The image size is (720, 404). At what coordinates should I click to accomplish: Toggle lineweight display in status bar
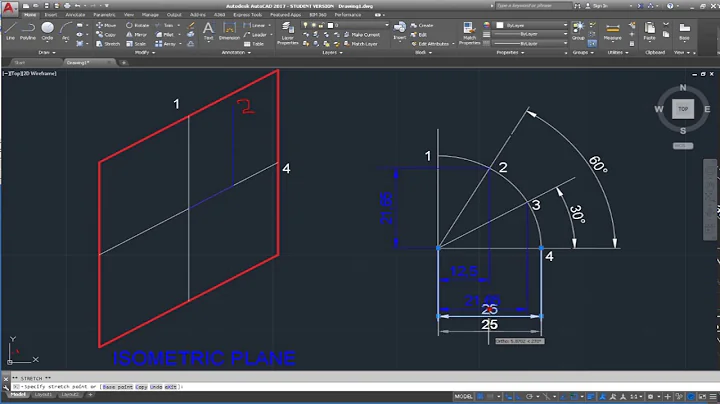(x=591, y=397)
